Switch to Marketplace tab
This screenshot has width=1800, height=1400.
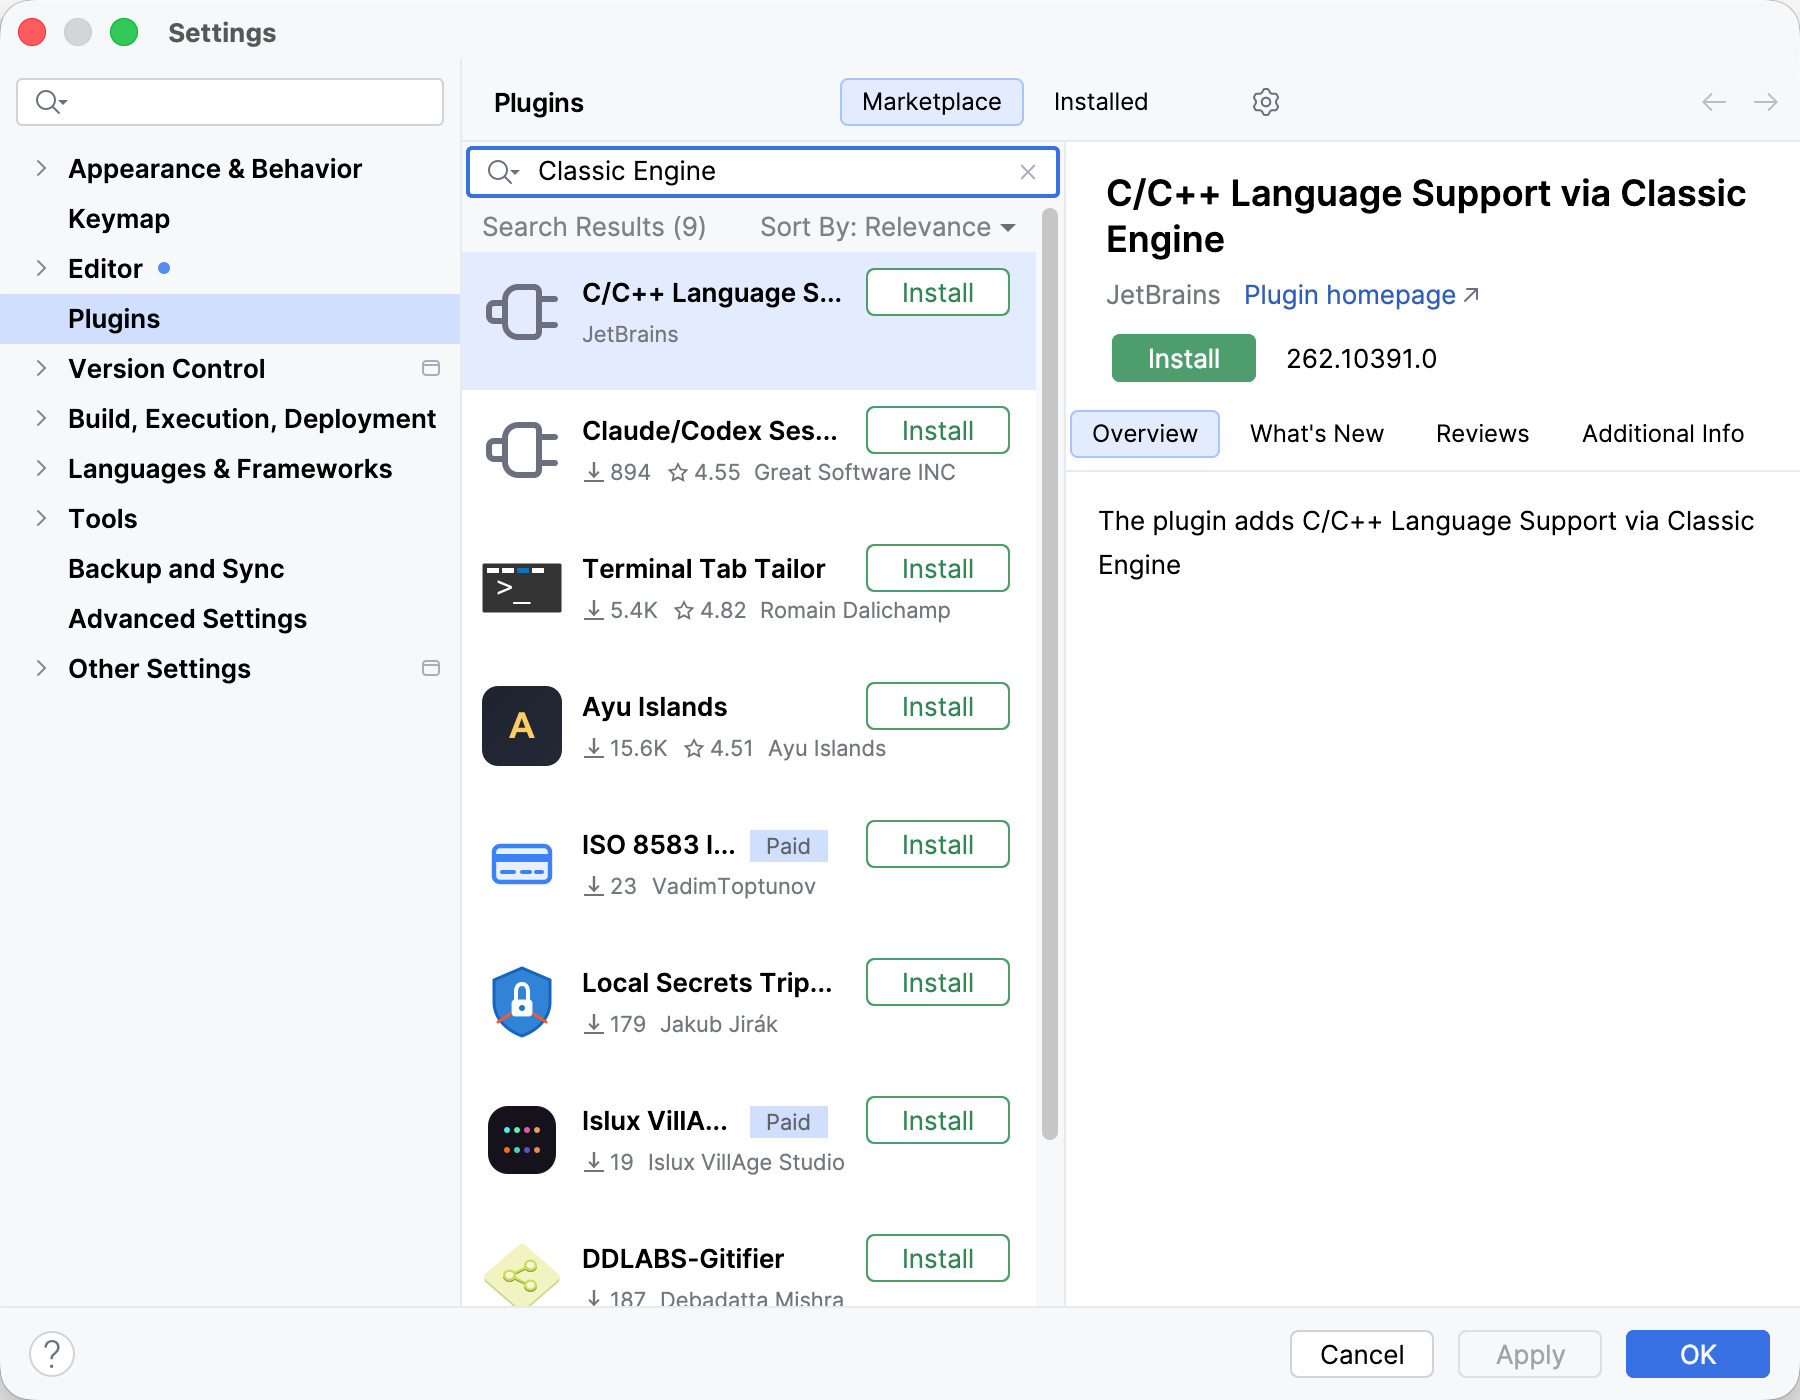[x=931, y=102]
